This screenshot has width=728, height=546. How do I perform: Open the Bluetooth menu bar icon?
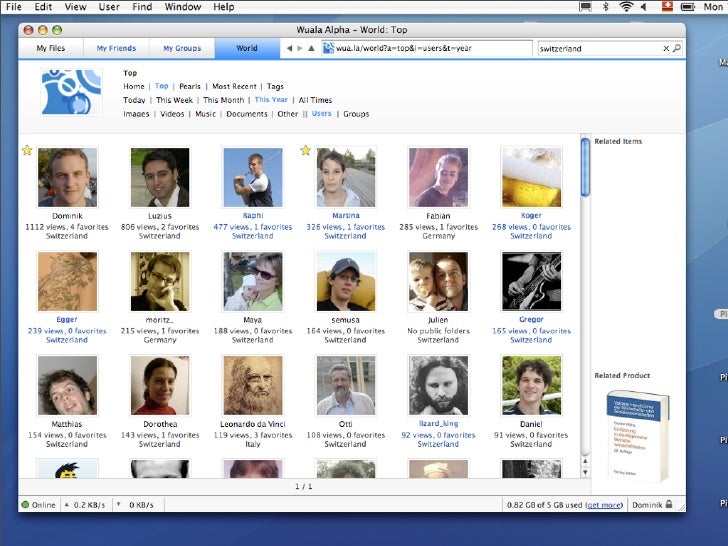coord(605,6)
